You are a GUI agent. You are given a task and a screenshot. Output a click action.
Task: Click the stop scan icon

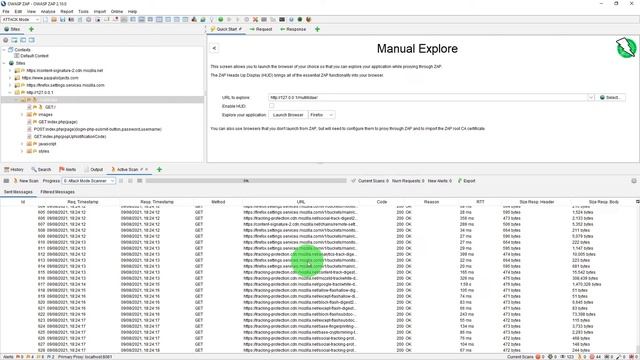pos(130,181)
